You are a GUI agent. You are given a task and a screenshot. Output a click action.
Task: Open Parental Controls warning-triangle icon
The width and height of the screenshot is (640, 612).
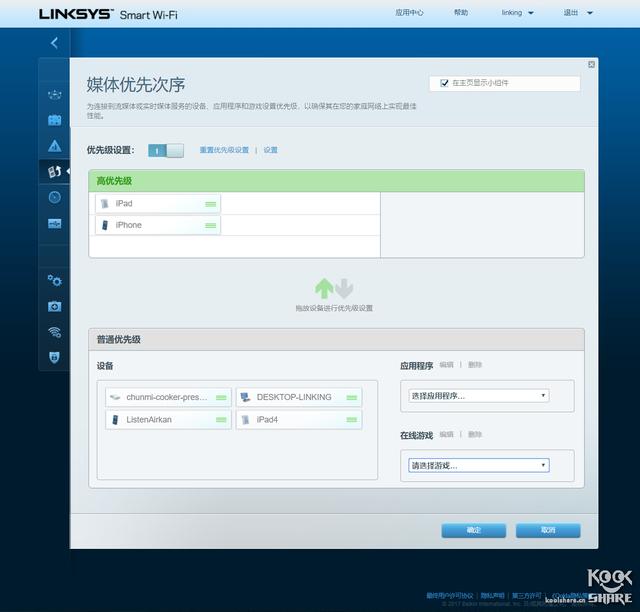click(55, 146)
